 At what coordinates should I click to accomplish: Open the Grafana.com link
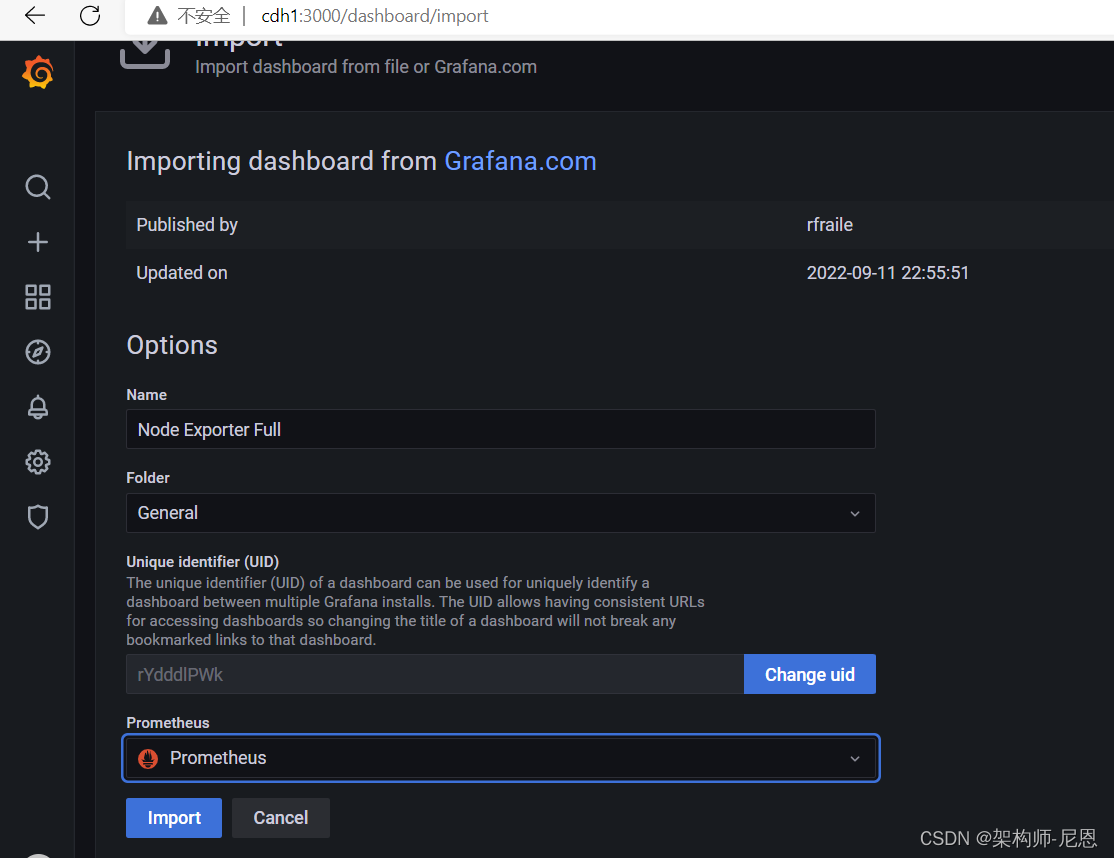pos(520,161)
